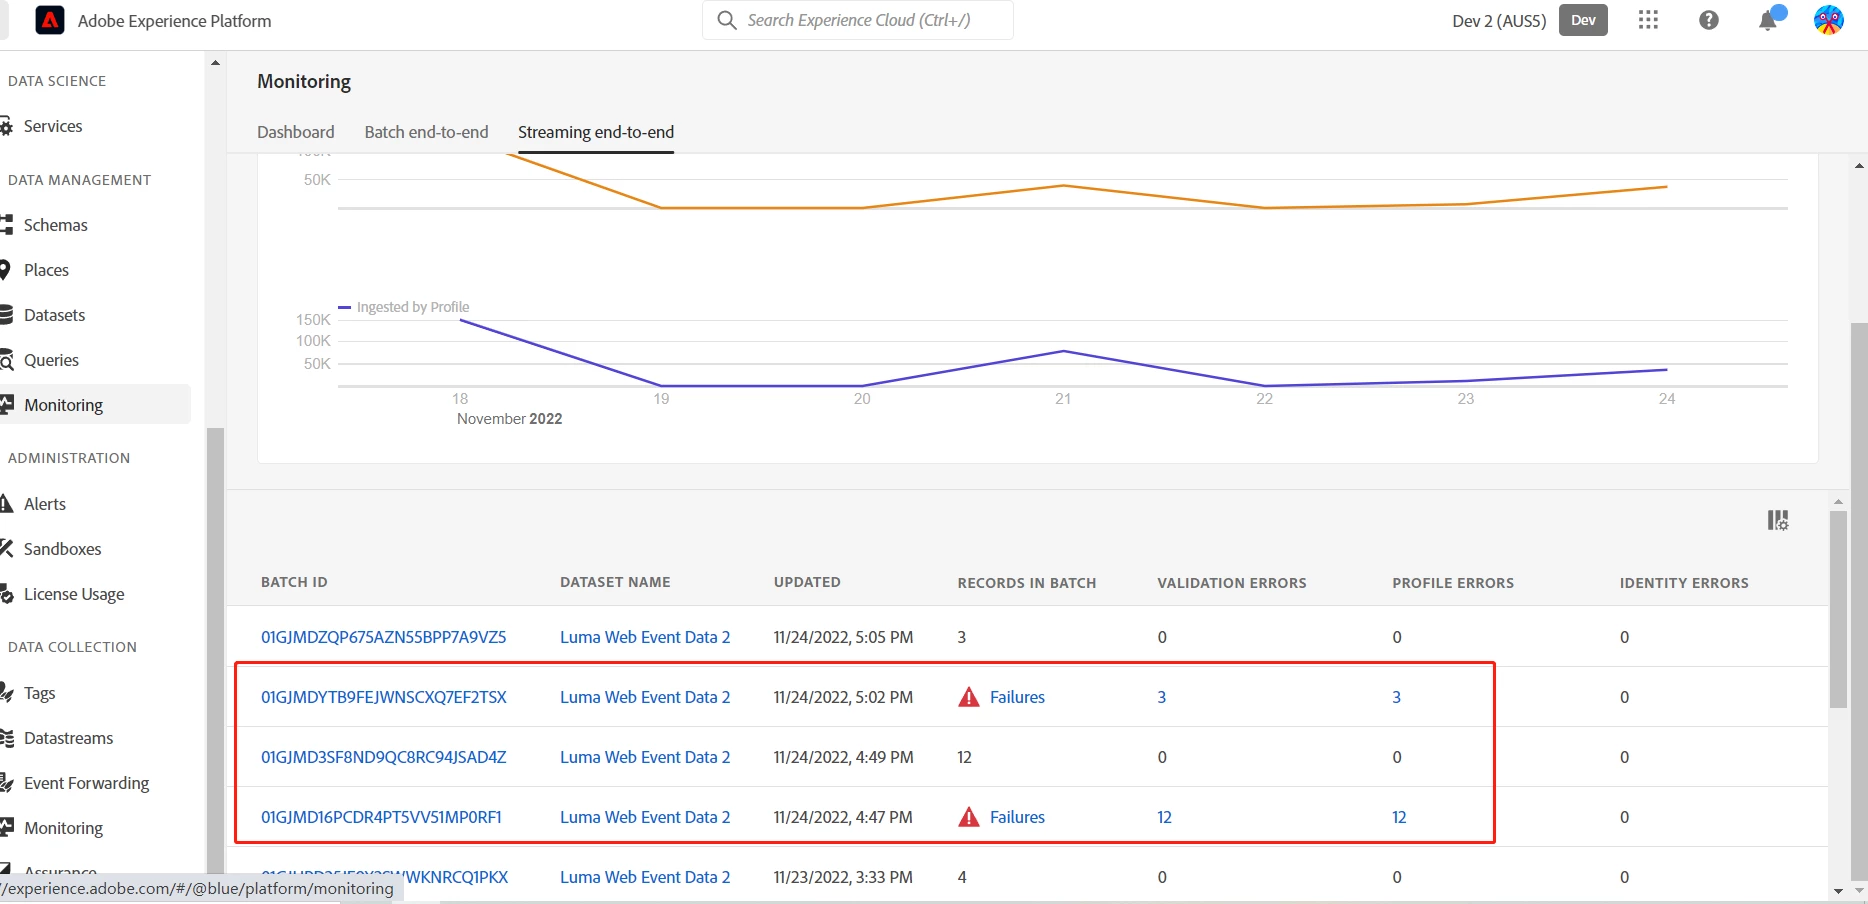Viewport: 1868px width, 904px height.
Task: Click the Sandboxes icon in sidebar
Action: point(6,549)
